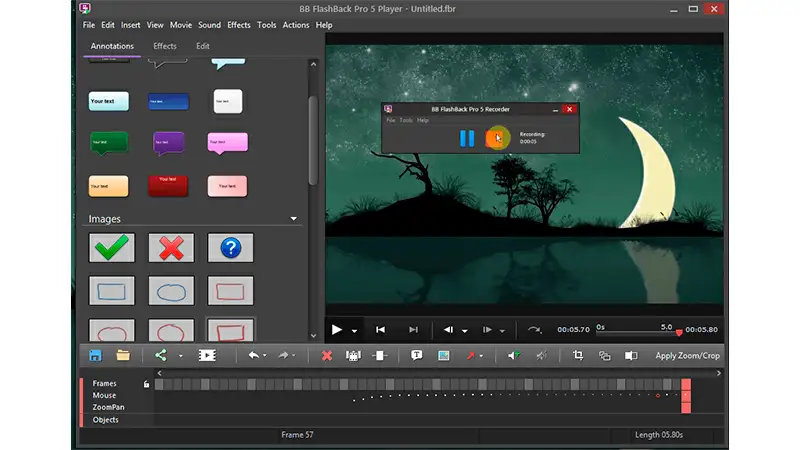Viewport: 800px width, 450px height.
Task: Toggle the mute sound speaker icon
Action: pos(541,355)
